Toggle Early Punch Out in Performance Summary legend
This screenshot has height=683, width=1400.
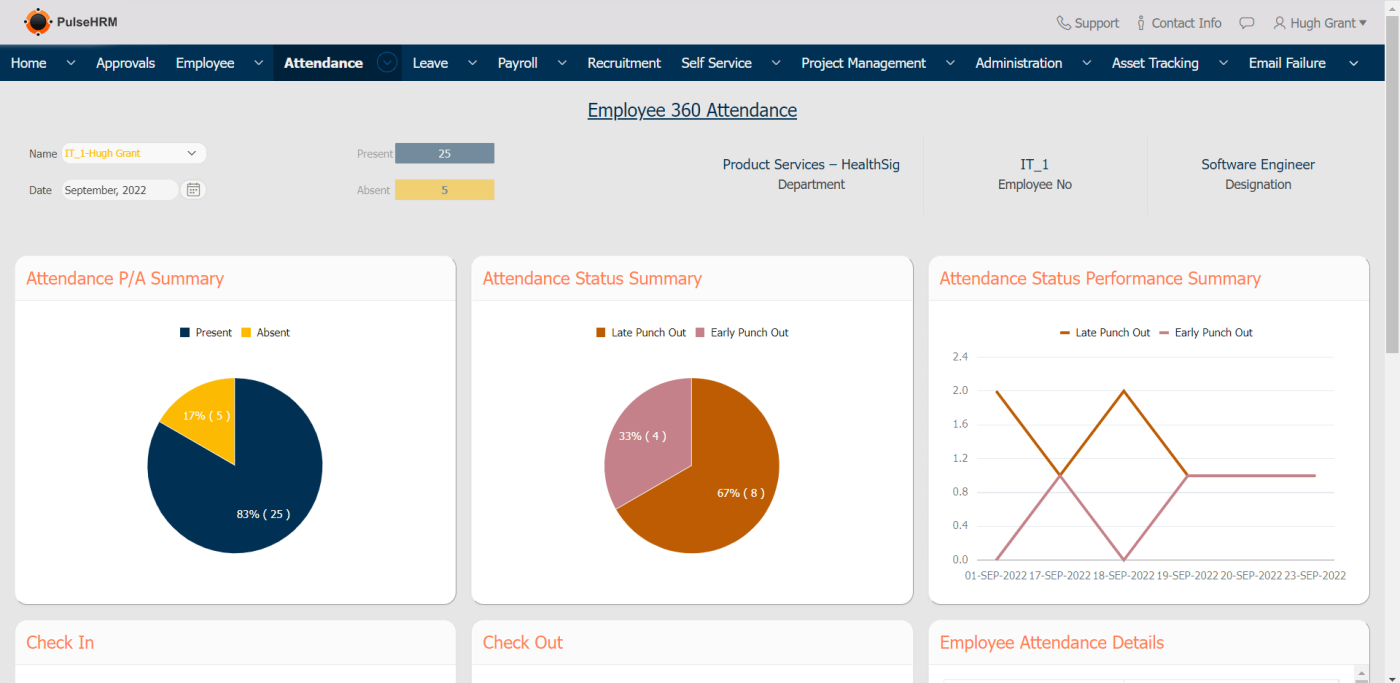coord(1205,333)
